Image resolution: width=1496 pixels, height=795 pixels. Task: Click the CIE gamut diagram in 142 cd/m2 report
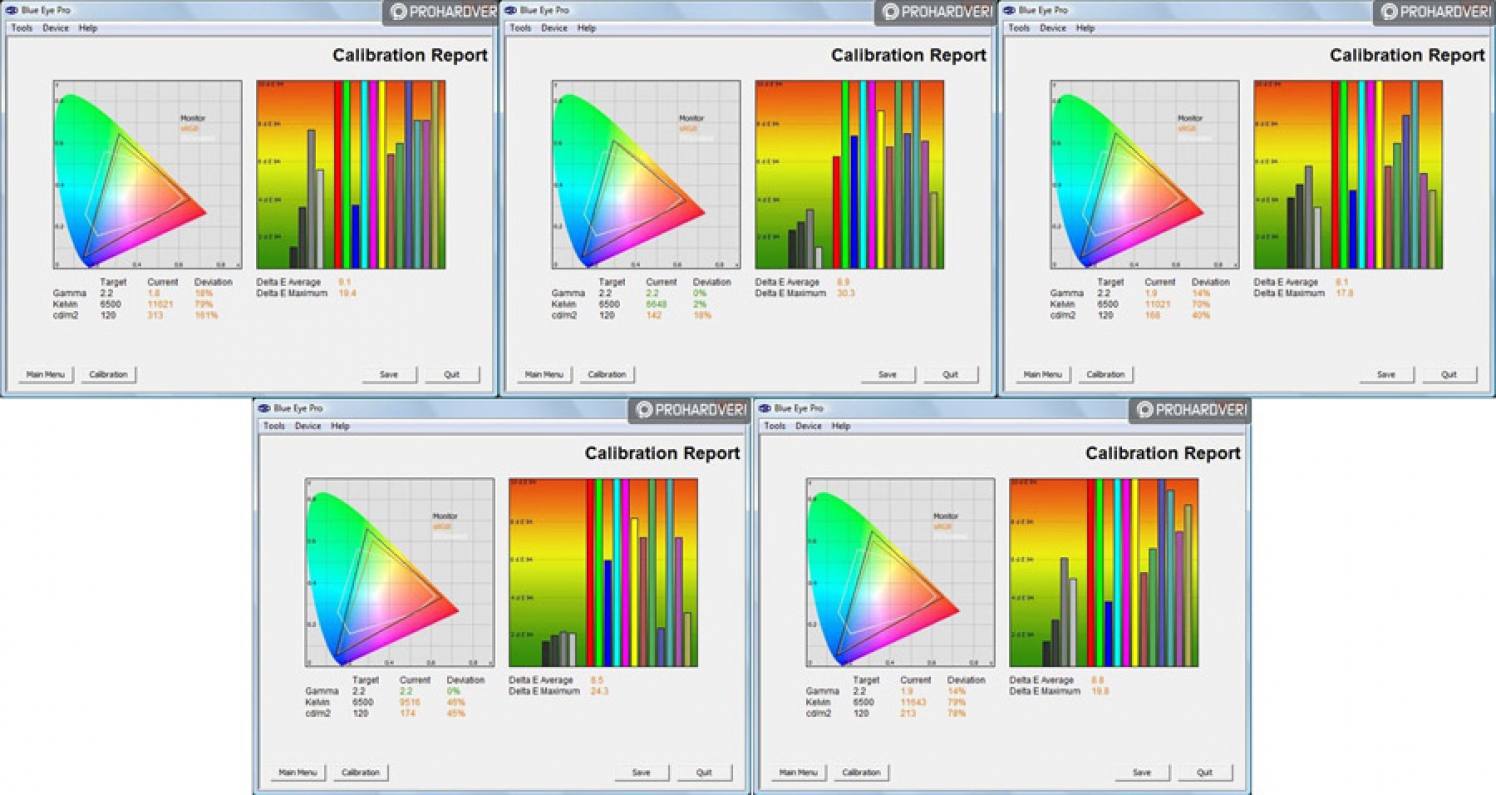click(x=646, y=175)
